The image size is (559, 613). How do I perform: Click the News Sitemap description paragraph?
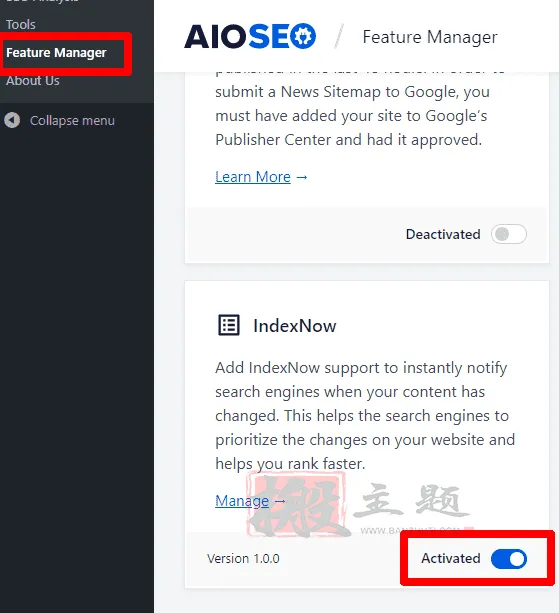click(x=352, y=109)
